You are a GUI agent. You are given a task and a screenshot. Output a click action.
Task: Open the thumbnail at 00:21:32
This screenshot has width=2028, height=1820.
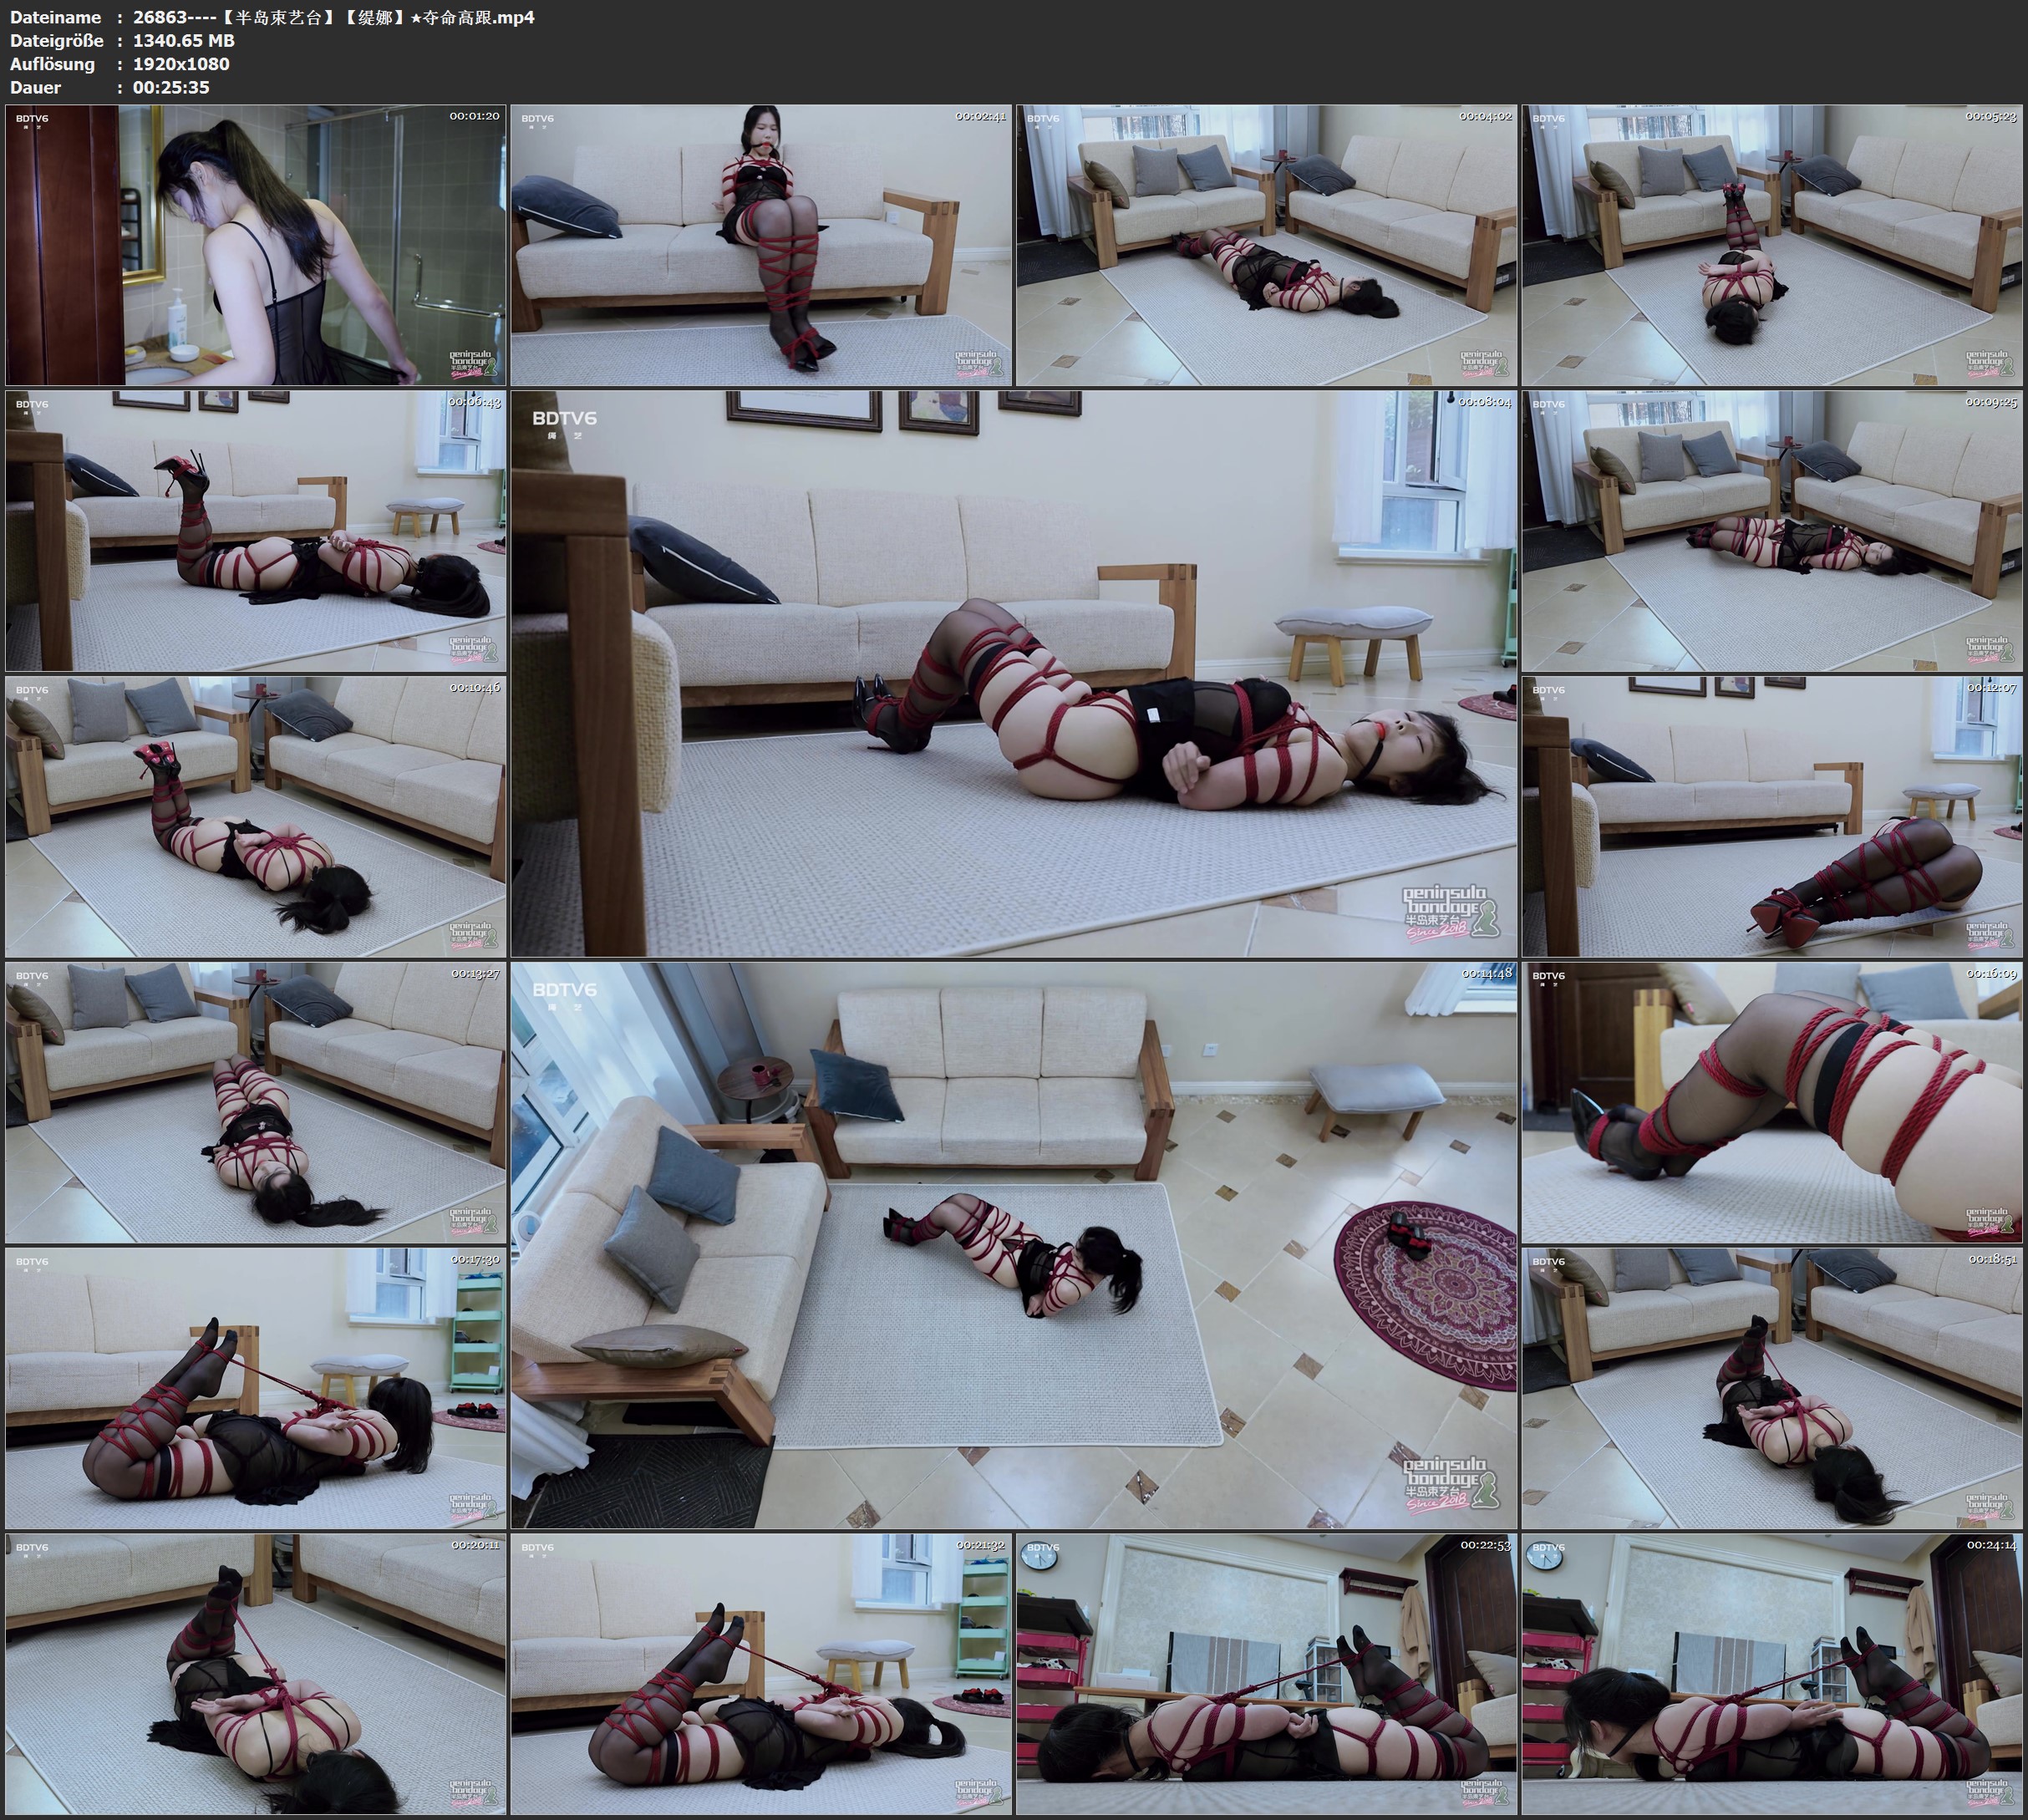(x=761, y=1674)
